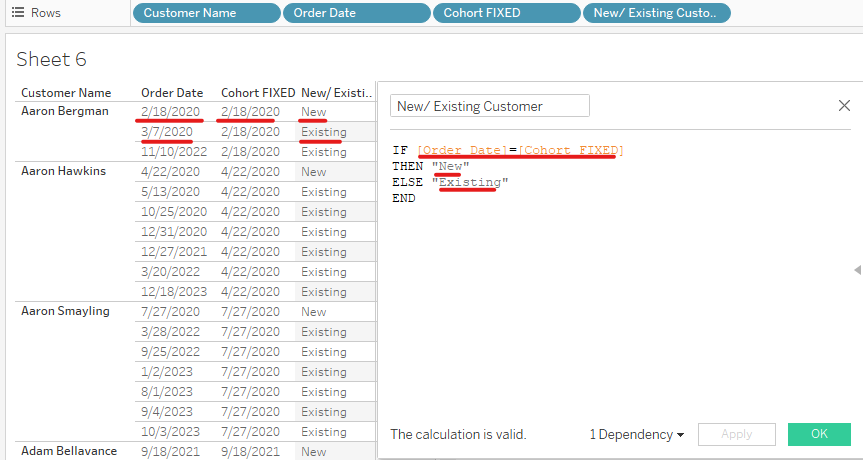Click order date 10/3/2023
This screenshot has width=863, height=460.
click(x=170, y=431)
